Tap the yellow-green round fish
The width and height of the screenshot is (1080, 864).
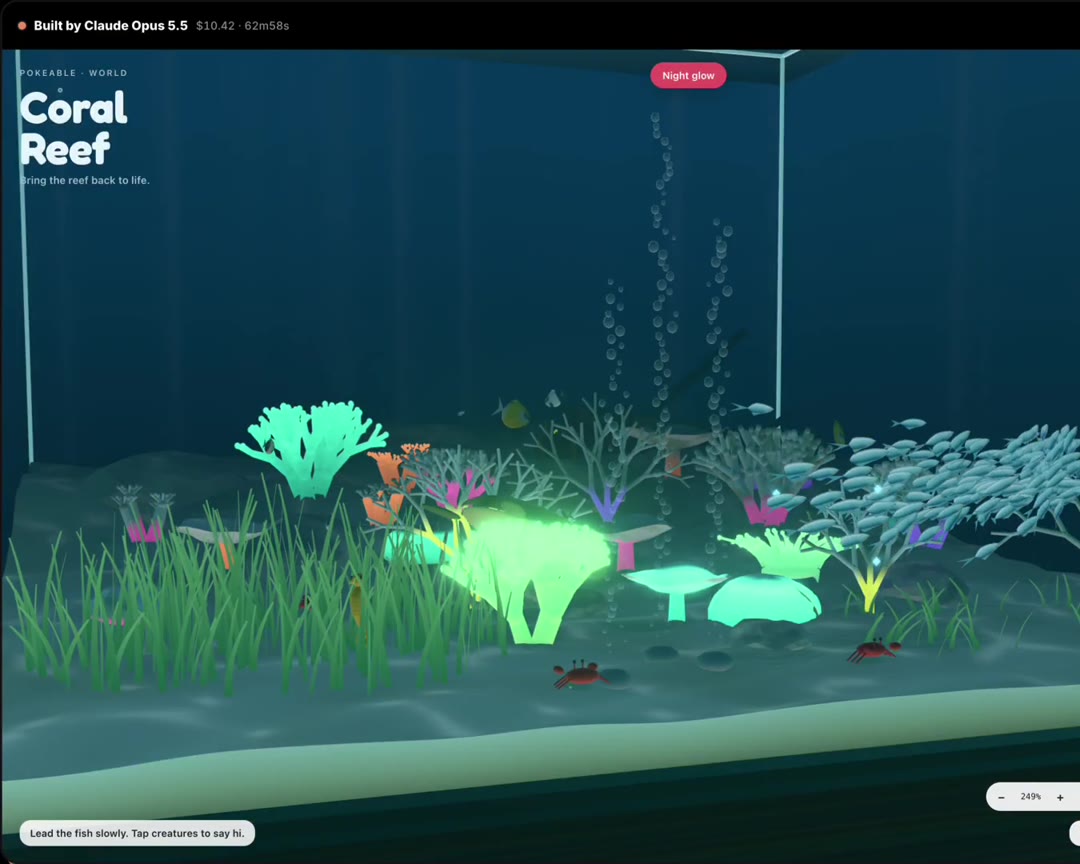[x=513, y=414]
